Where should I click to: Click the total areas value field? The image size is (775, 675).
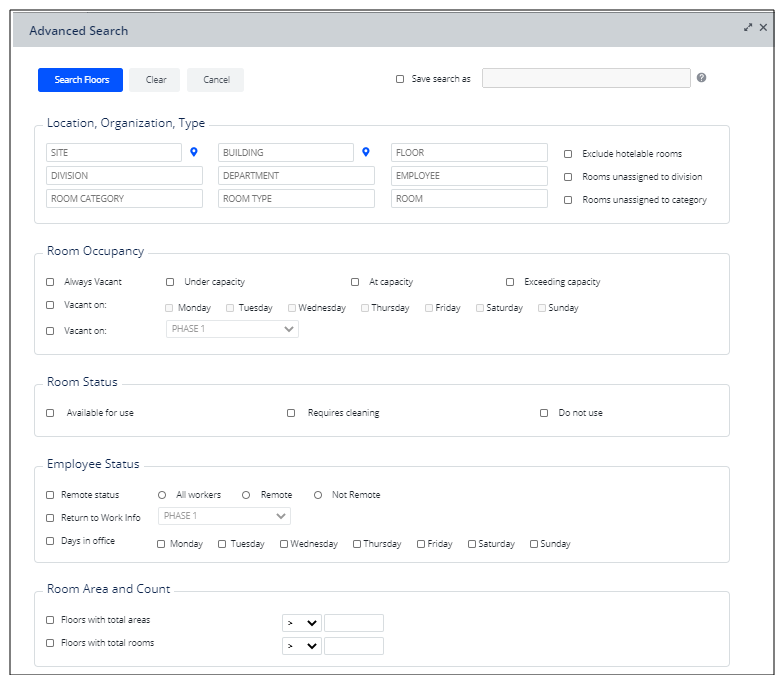click(x=354, y=623)
